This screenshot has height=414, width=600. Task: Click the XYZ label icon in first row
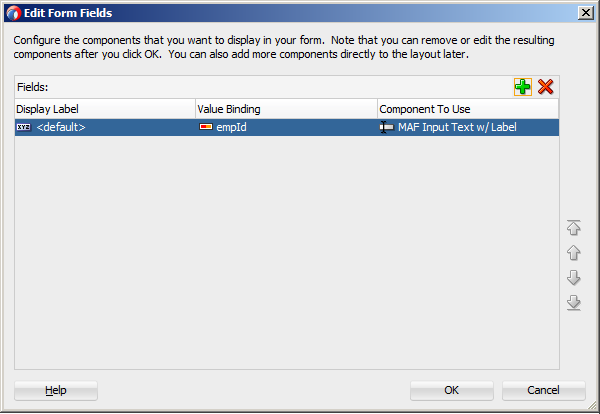[x=24, y=127]
